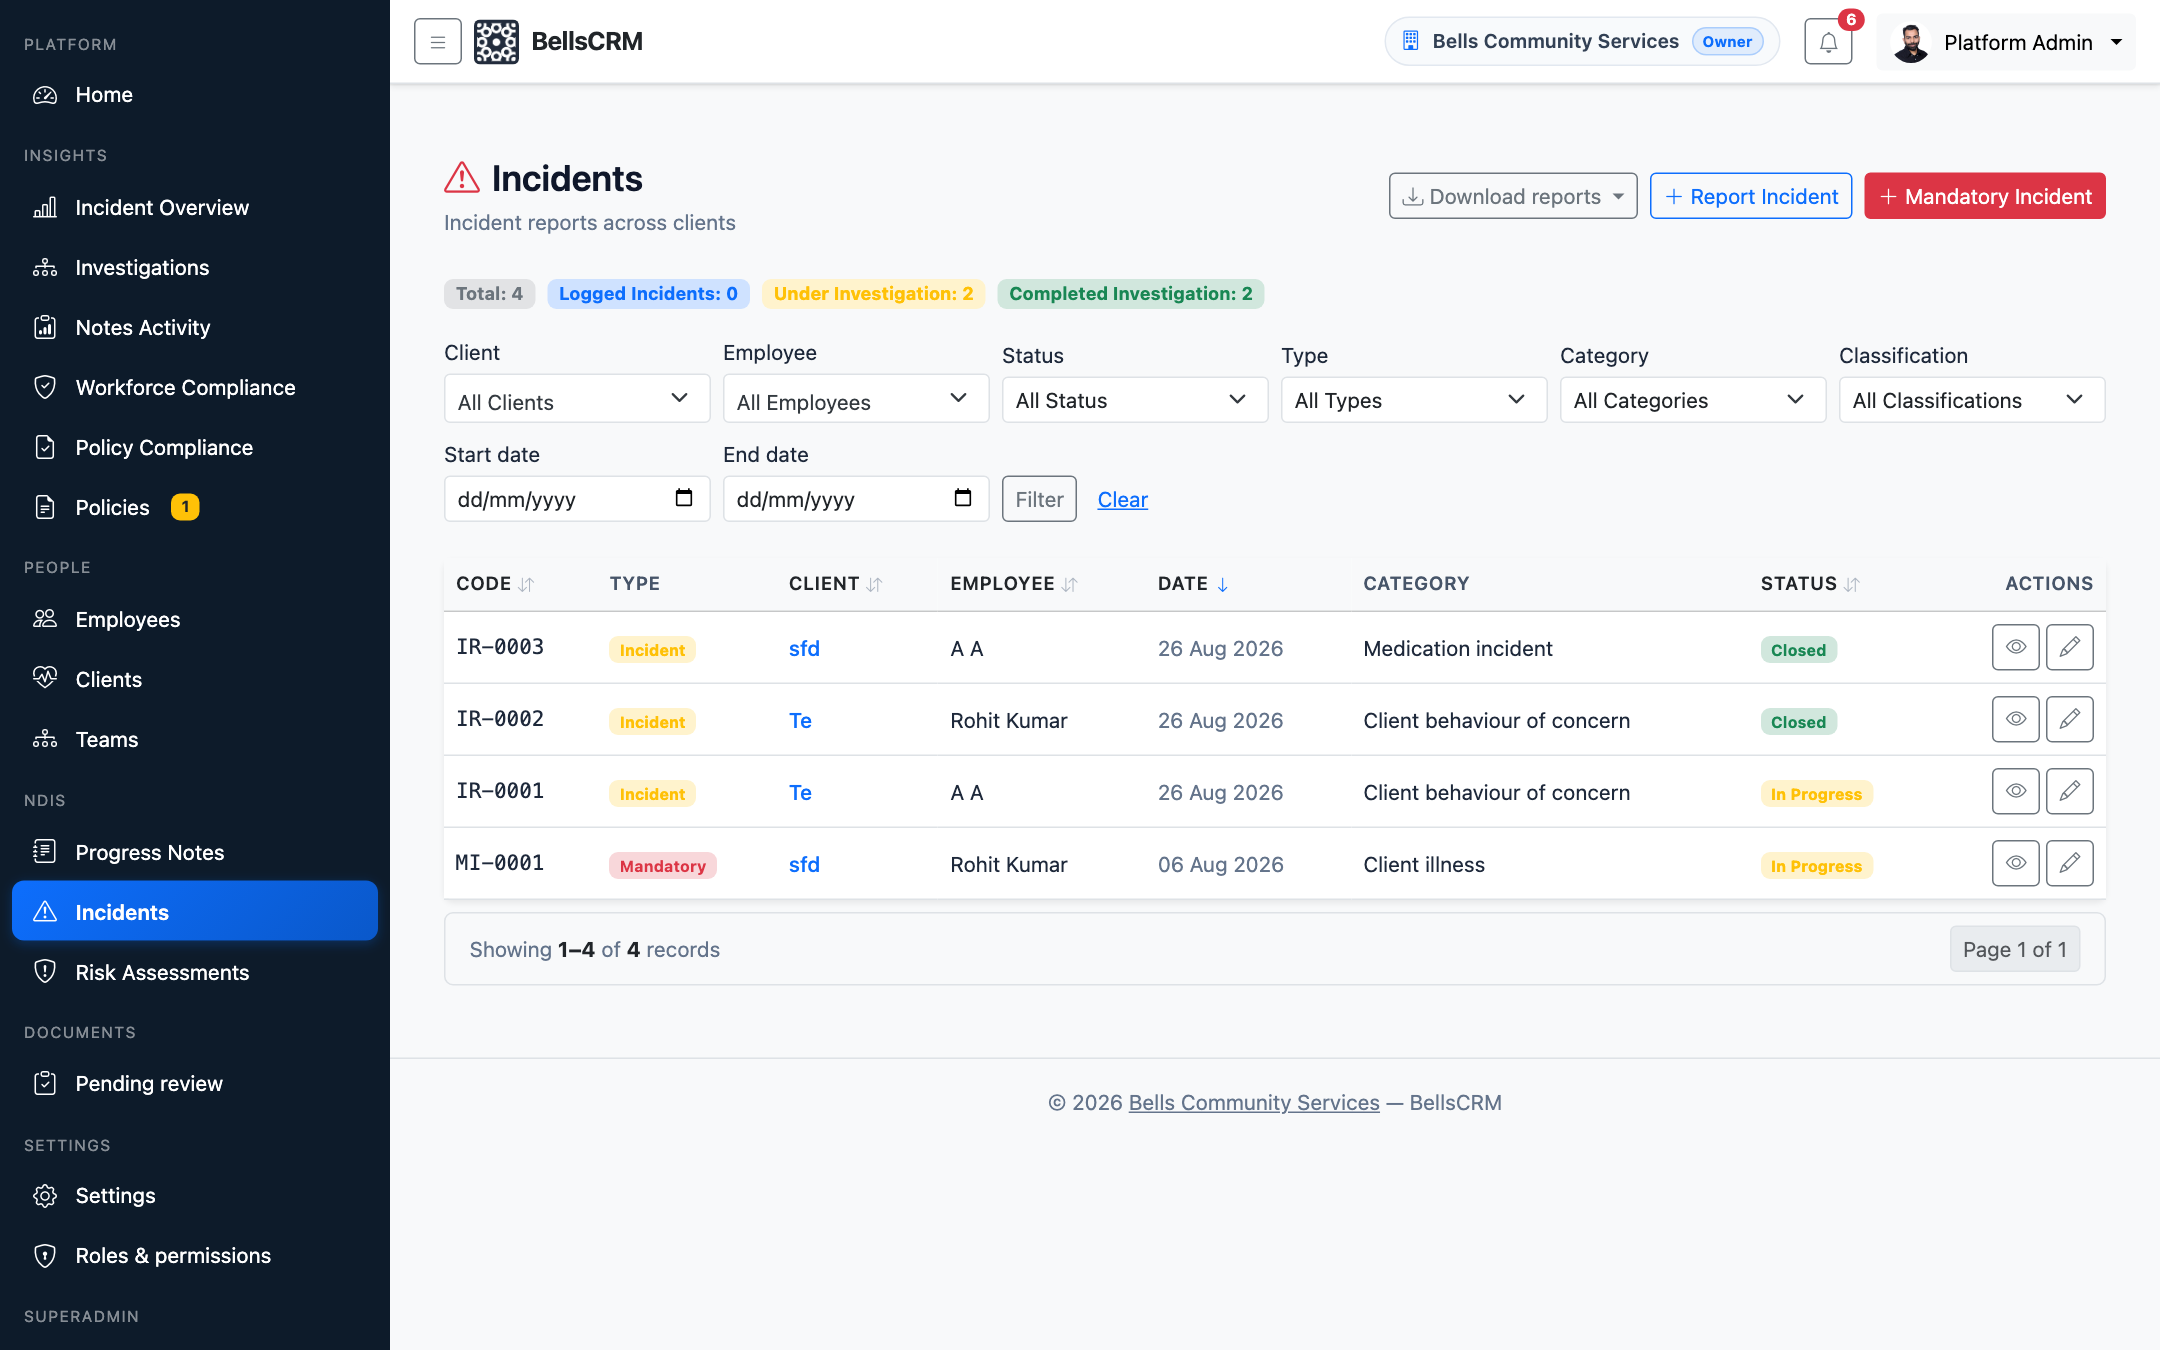
Task: Open client link Te in IR-0001 row
Action: tap(800, 792)
